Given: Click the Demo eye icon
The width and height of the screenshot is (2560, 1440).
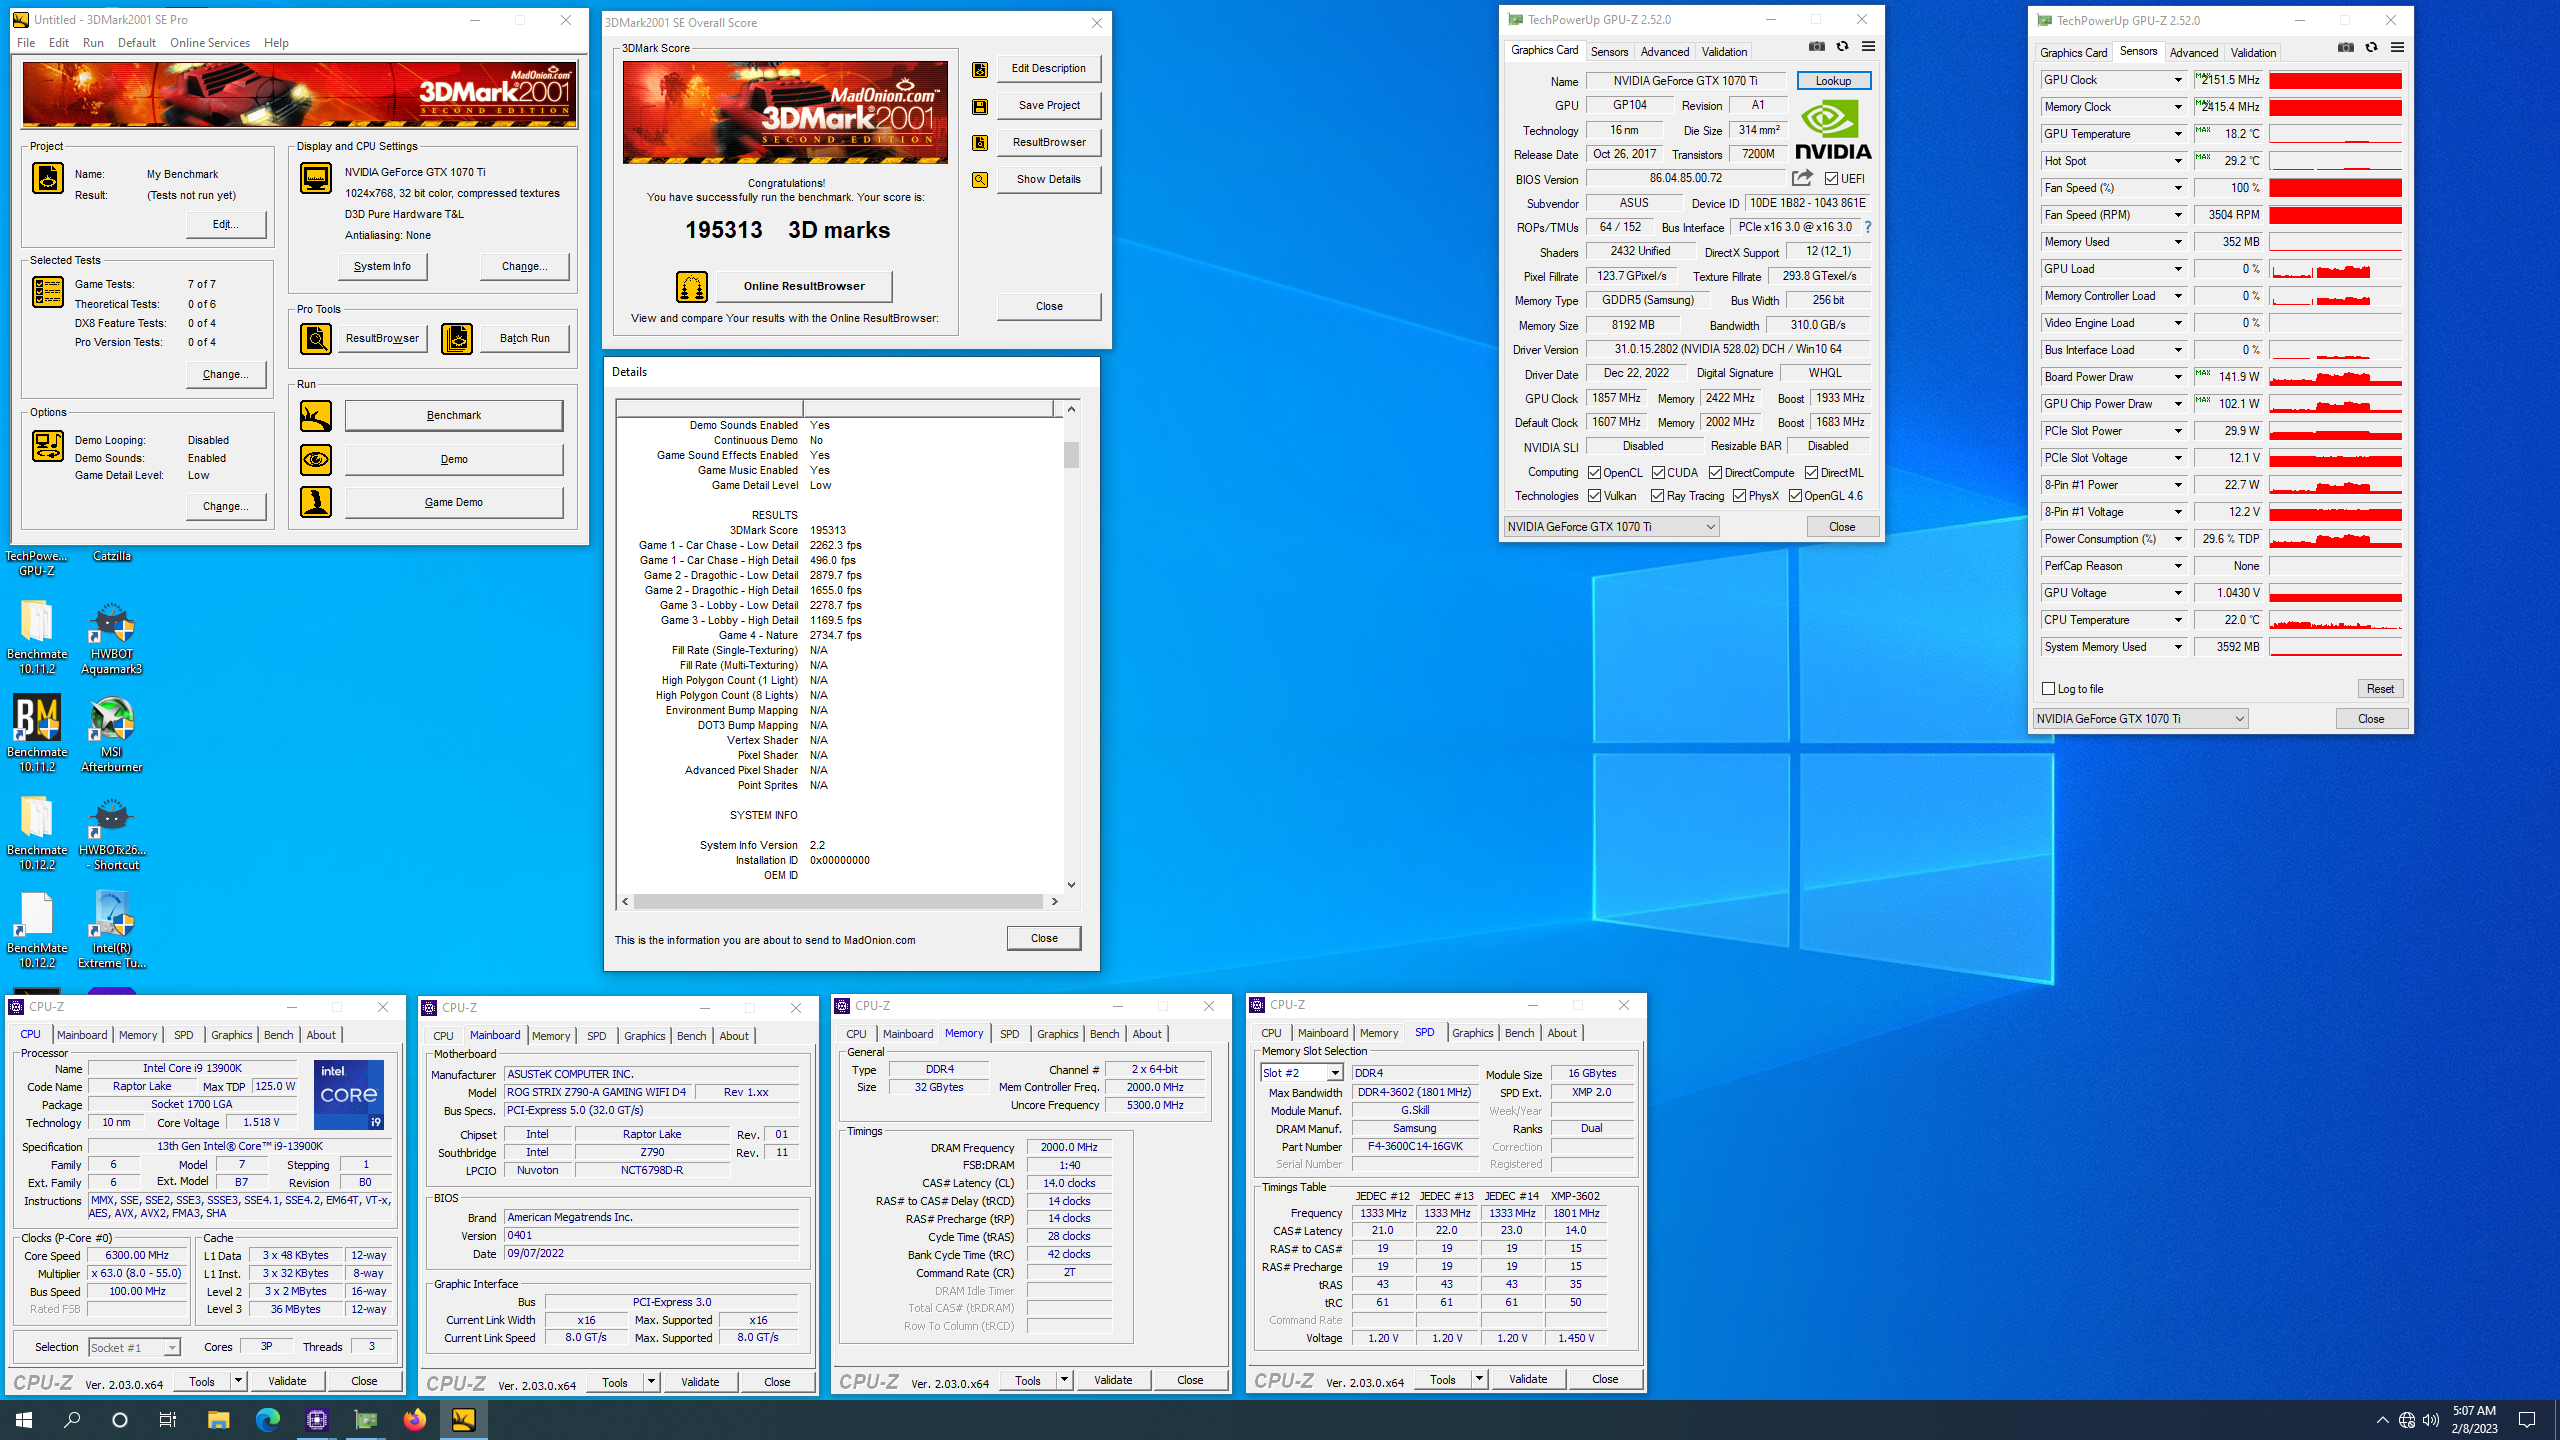Looking at the screenshot, I should click(316, 459).
